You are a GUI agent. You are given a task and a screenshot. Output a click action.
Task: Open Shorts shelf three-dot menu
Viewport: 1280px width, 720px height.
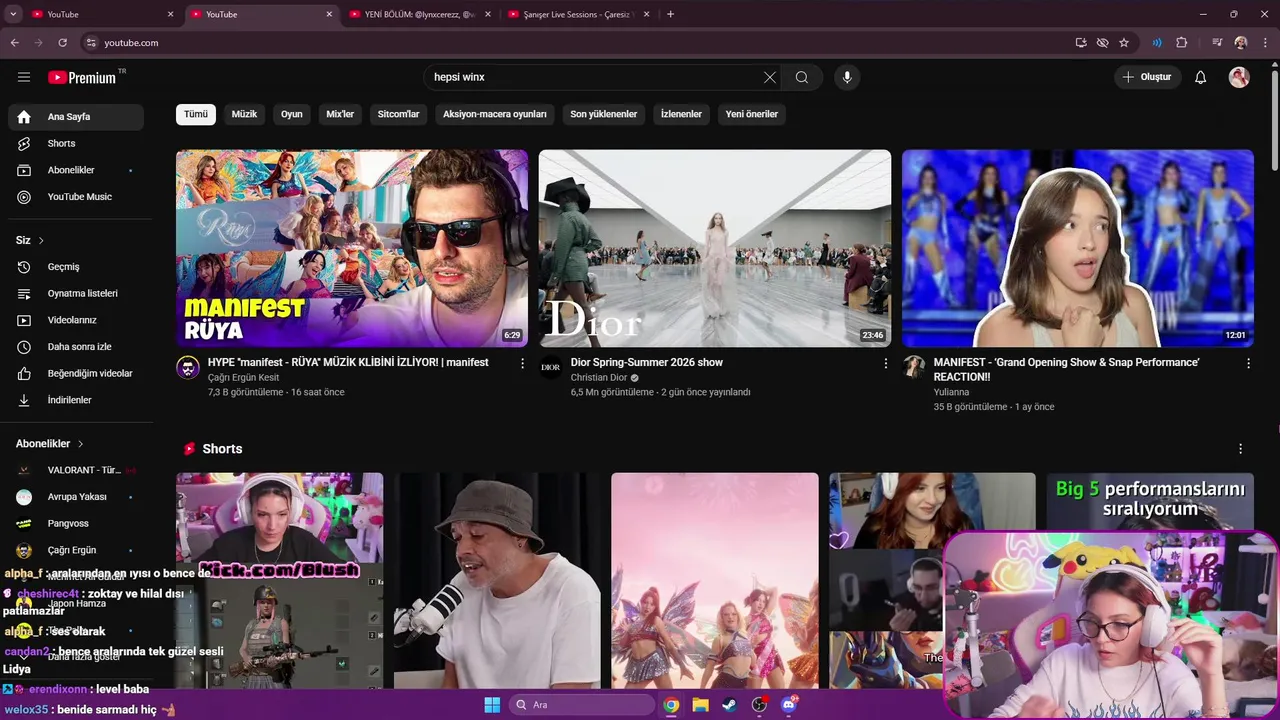[1240, 449]
